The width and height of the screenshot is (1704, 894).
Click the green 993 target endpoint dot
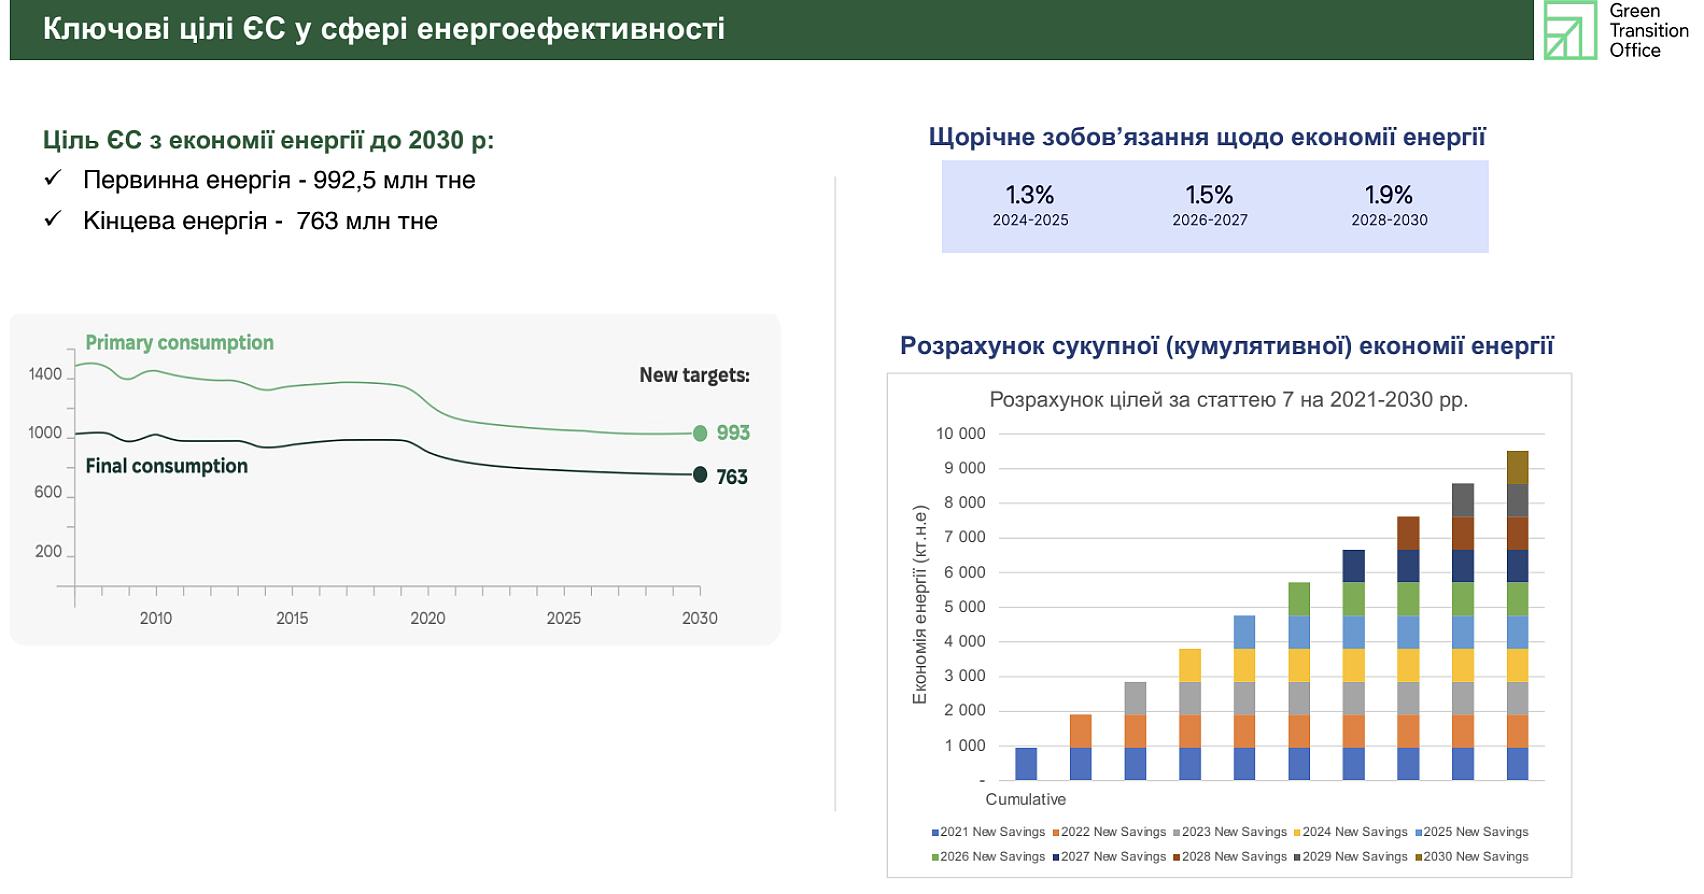pyautogui.click(x=700, y=433)
